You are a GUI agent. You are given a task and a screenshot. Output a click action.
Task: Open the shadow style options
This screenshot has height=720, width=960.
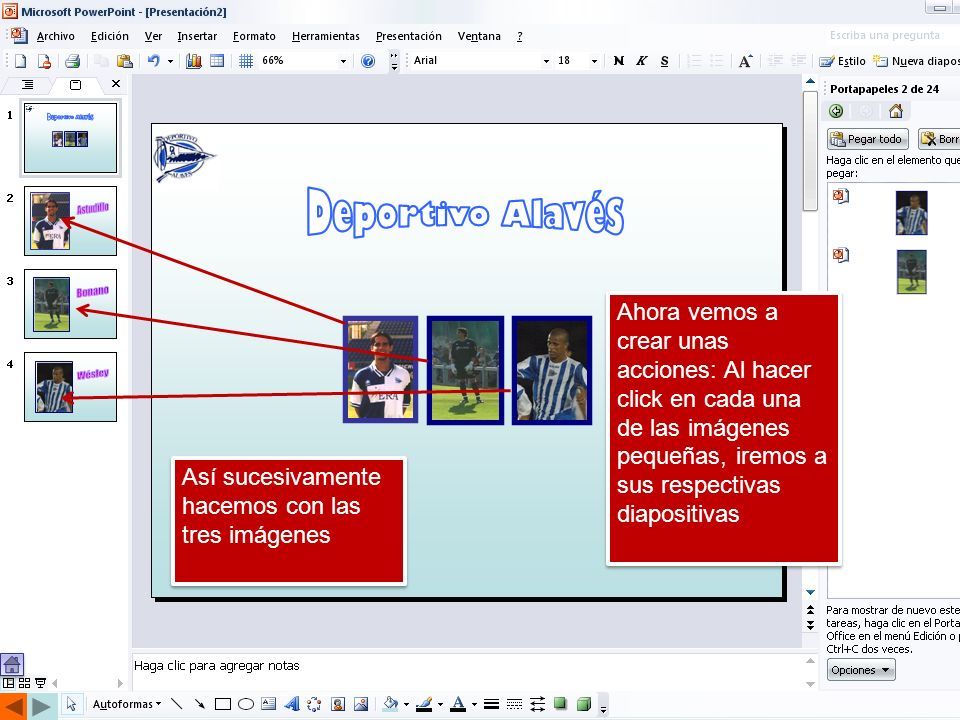click(x=560, y=704)
